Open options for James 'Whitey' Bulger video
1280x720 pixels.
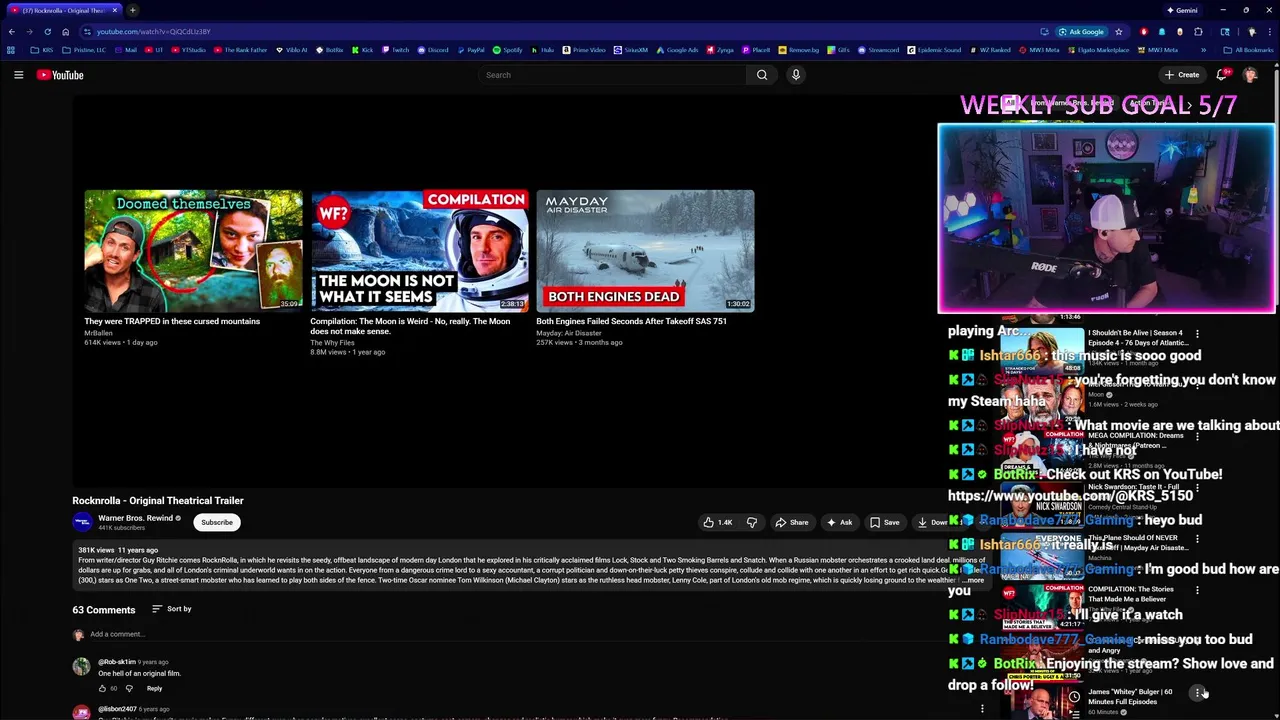pyautogui.click(x=1197, y=693)
